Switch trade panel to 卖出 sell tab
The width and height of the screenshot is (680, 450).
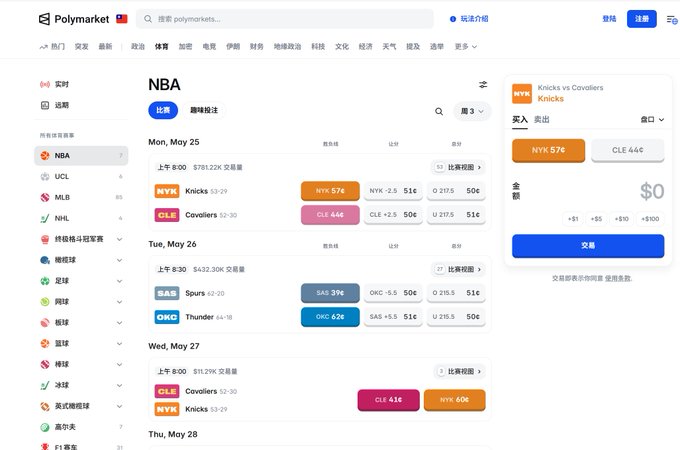(x=541, y=120)
